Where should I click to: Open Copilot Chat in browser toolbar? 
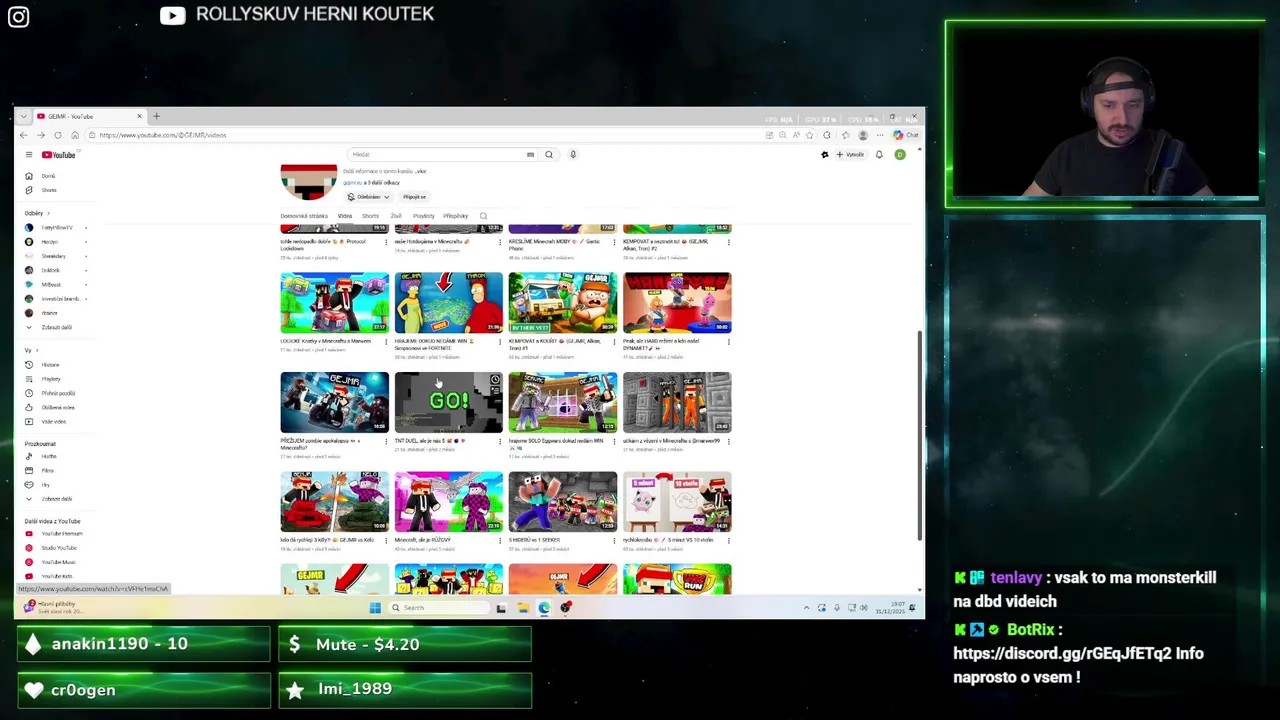click(906, 135)
